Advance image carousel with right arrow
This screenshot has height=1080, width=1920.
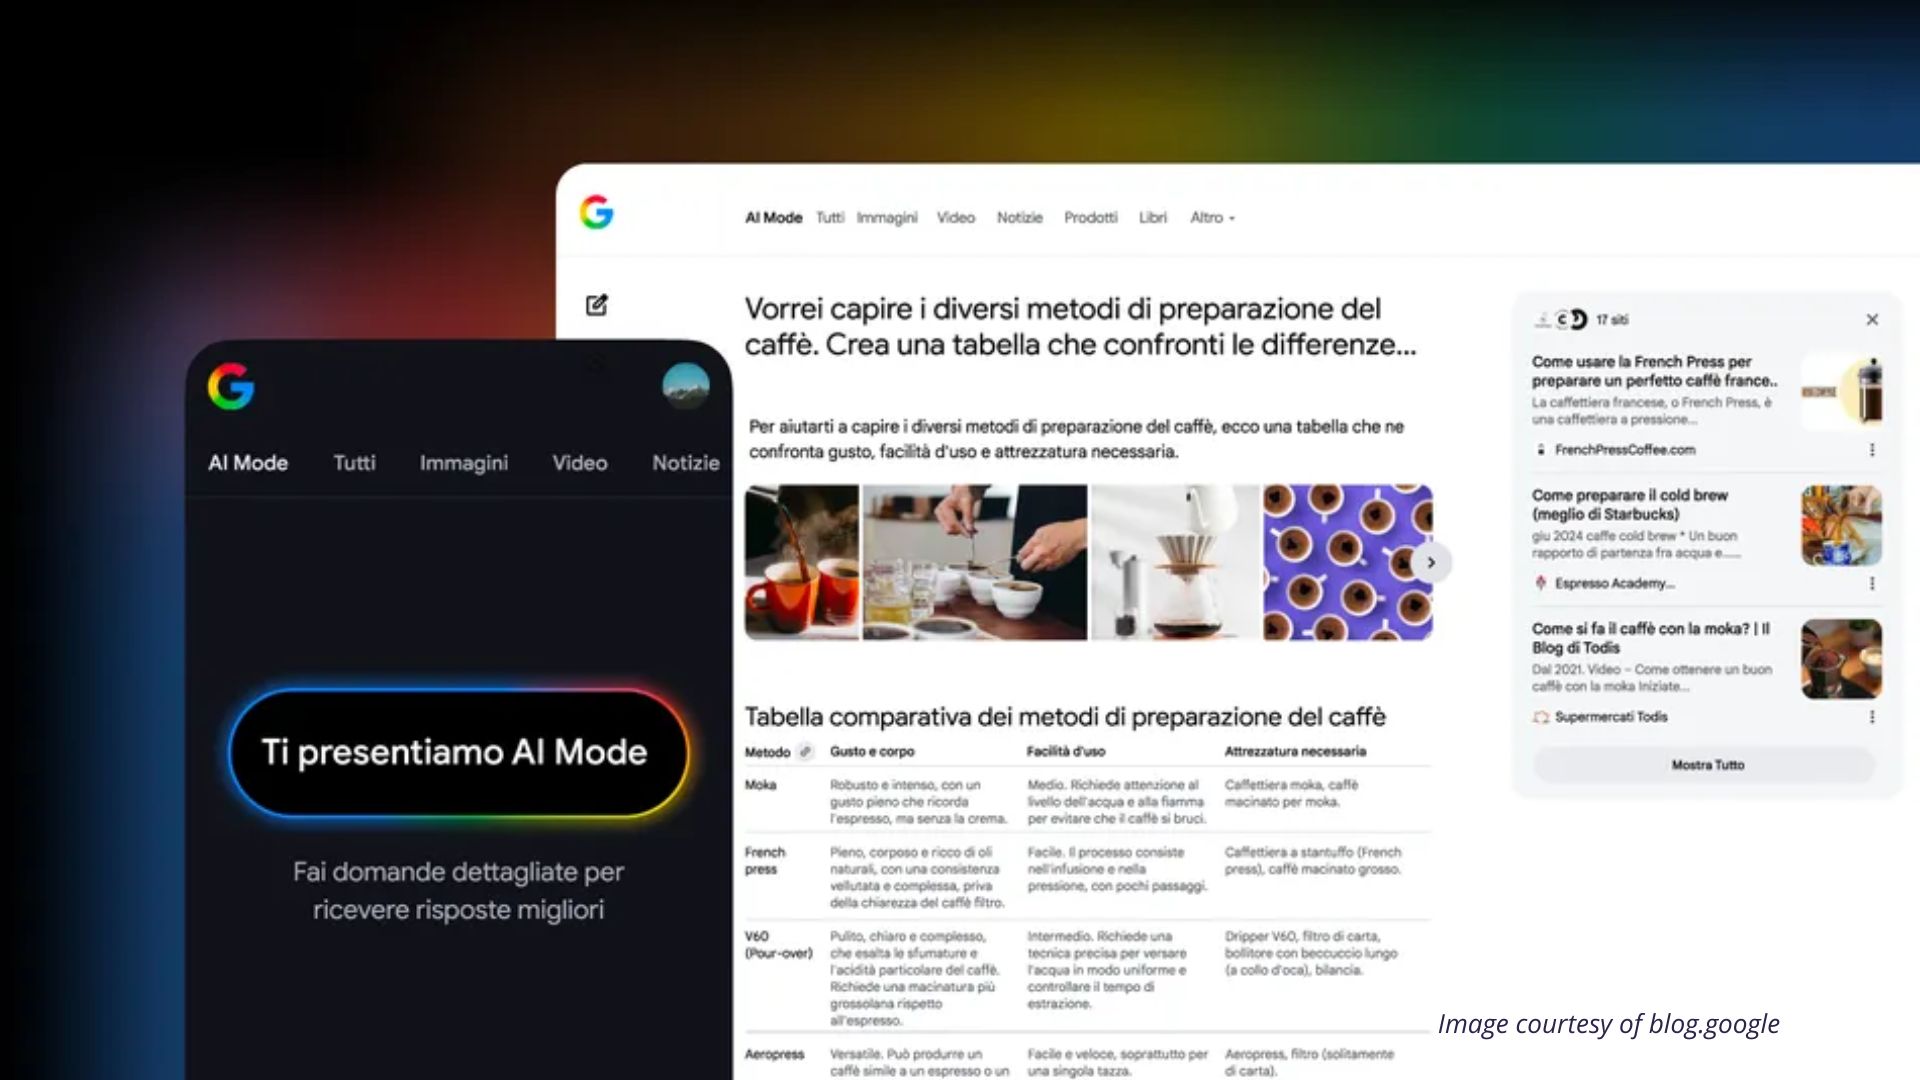pos(1431,562)
